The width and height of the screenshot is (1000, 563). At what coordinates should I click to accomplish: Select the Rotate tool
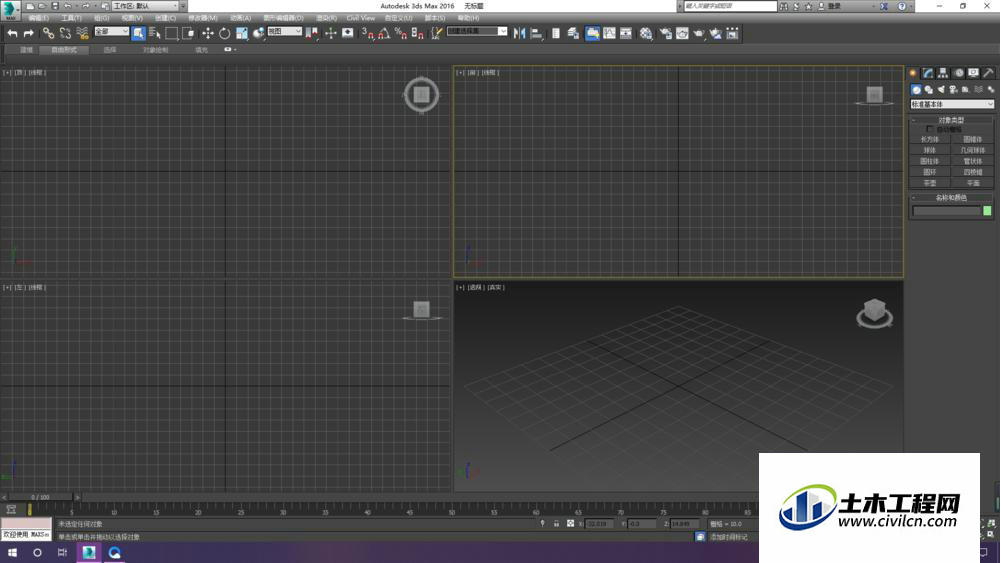(x=224, y=33)
